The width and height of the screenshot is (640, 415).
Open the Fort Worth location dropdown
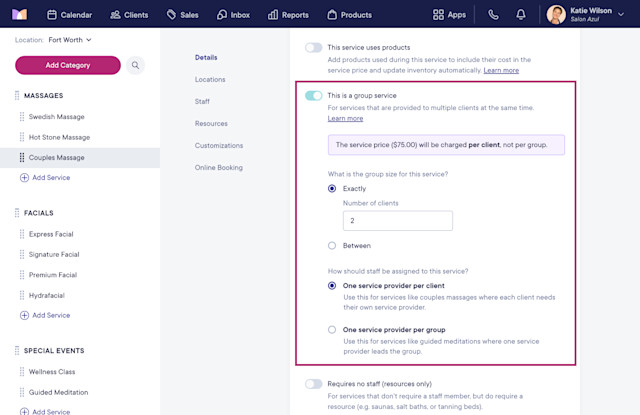click(x=70, y=40)
